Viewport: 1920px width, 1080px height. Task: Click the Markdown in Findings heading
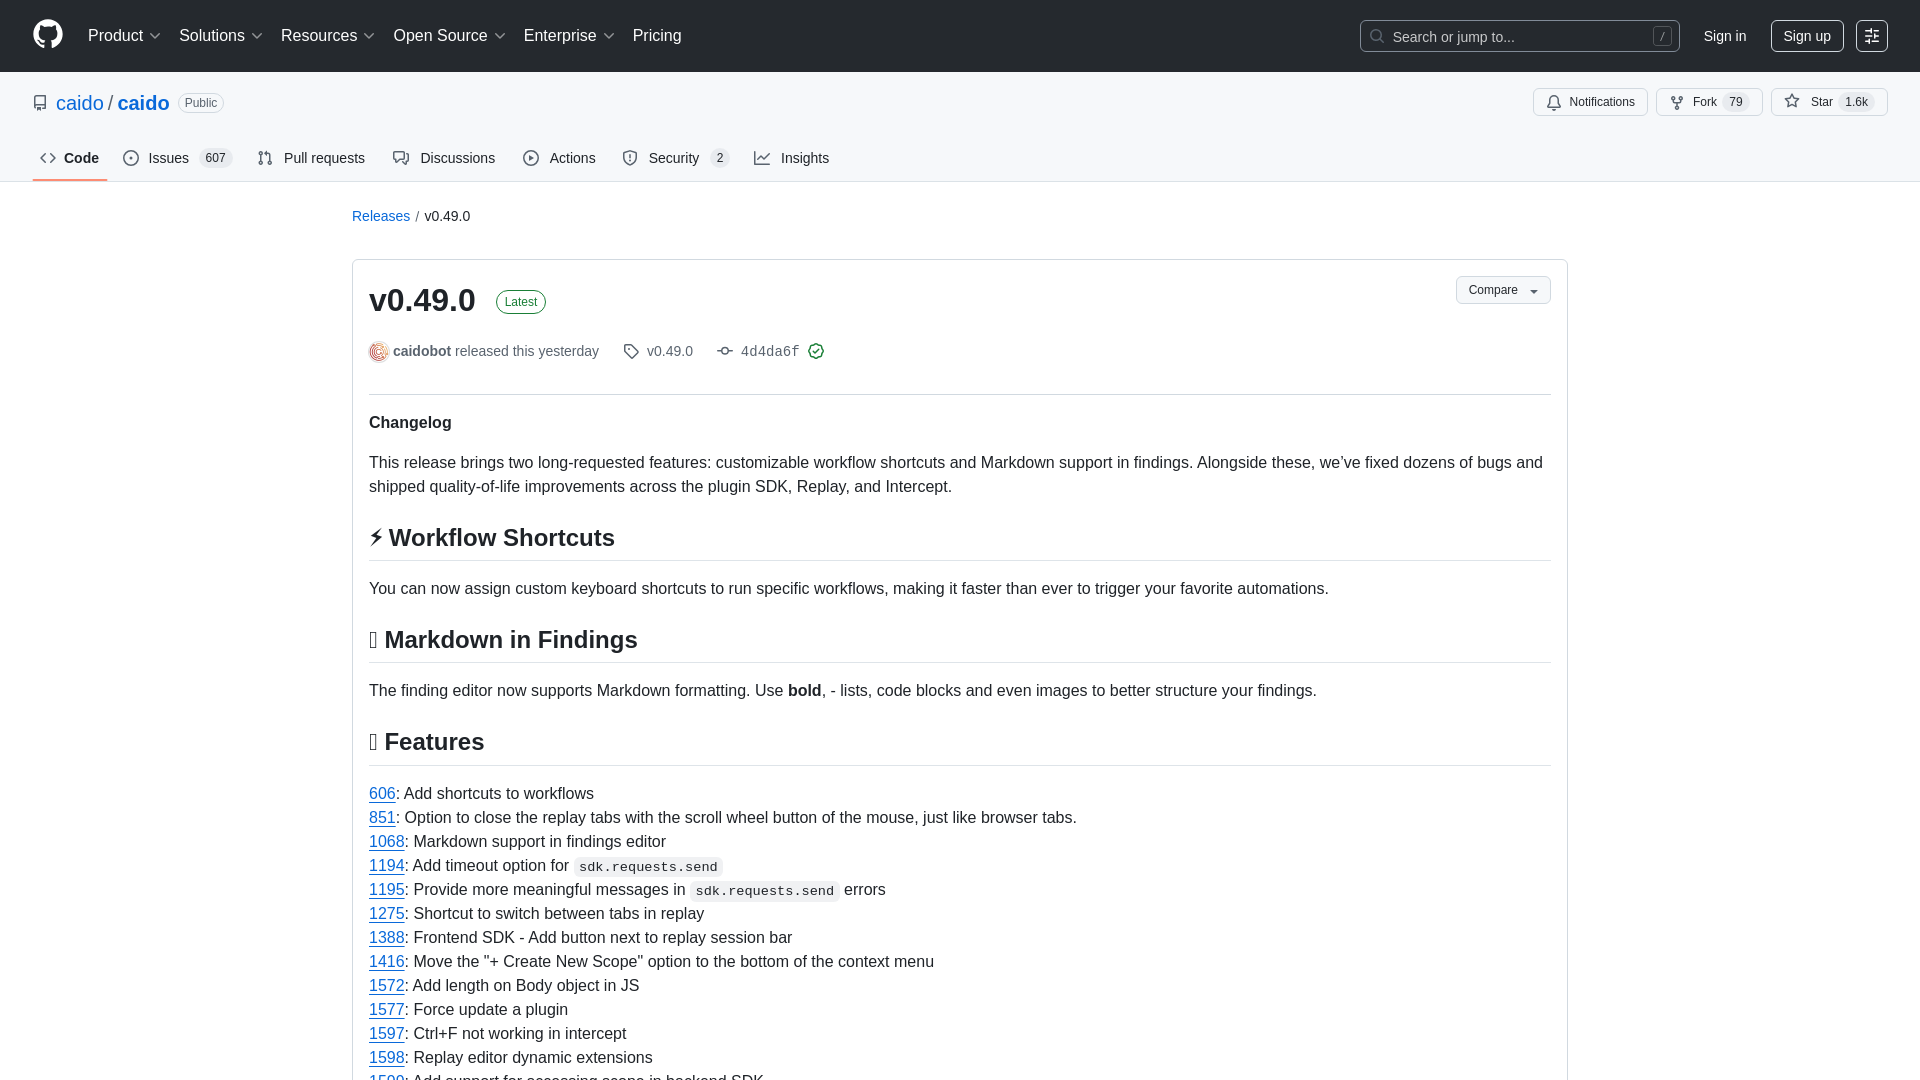point(503,640)
